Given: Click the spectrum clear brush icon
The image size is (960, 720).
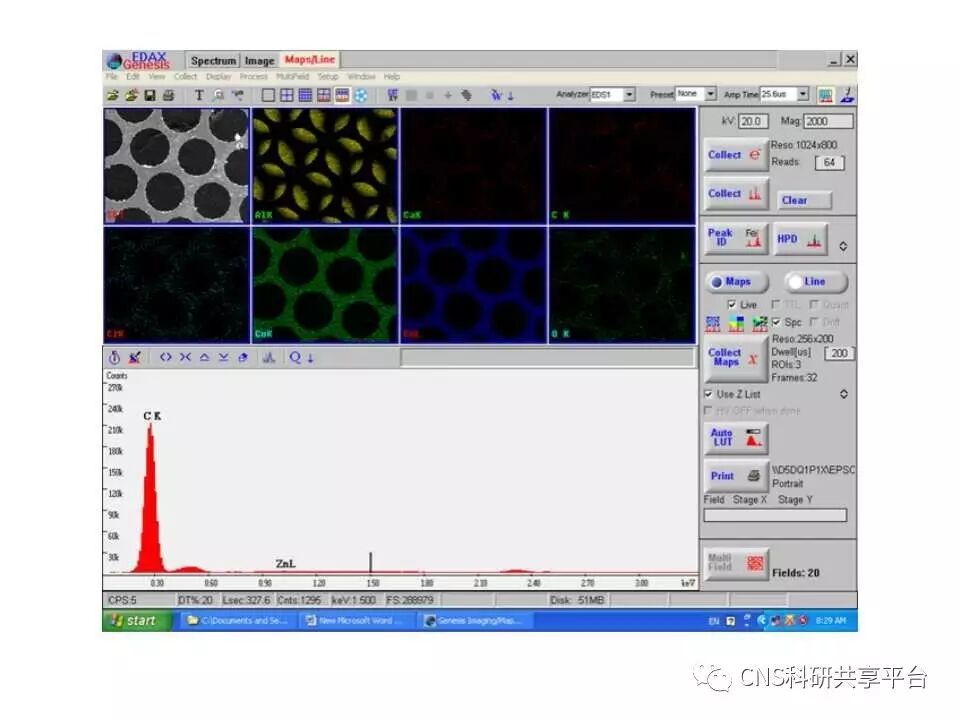Looking at the screenshot, I should pyautogui.click(x=135, y=358).
